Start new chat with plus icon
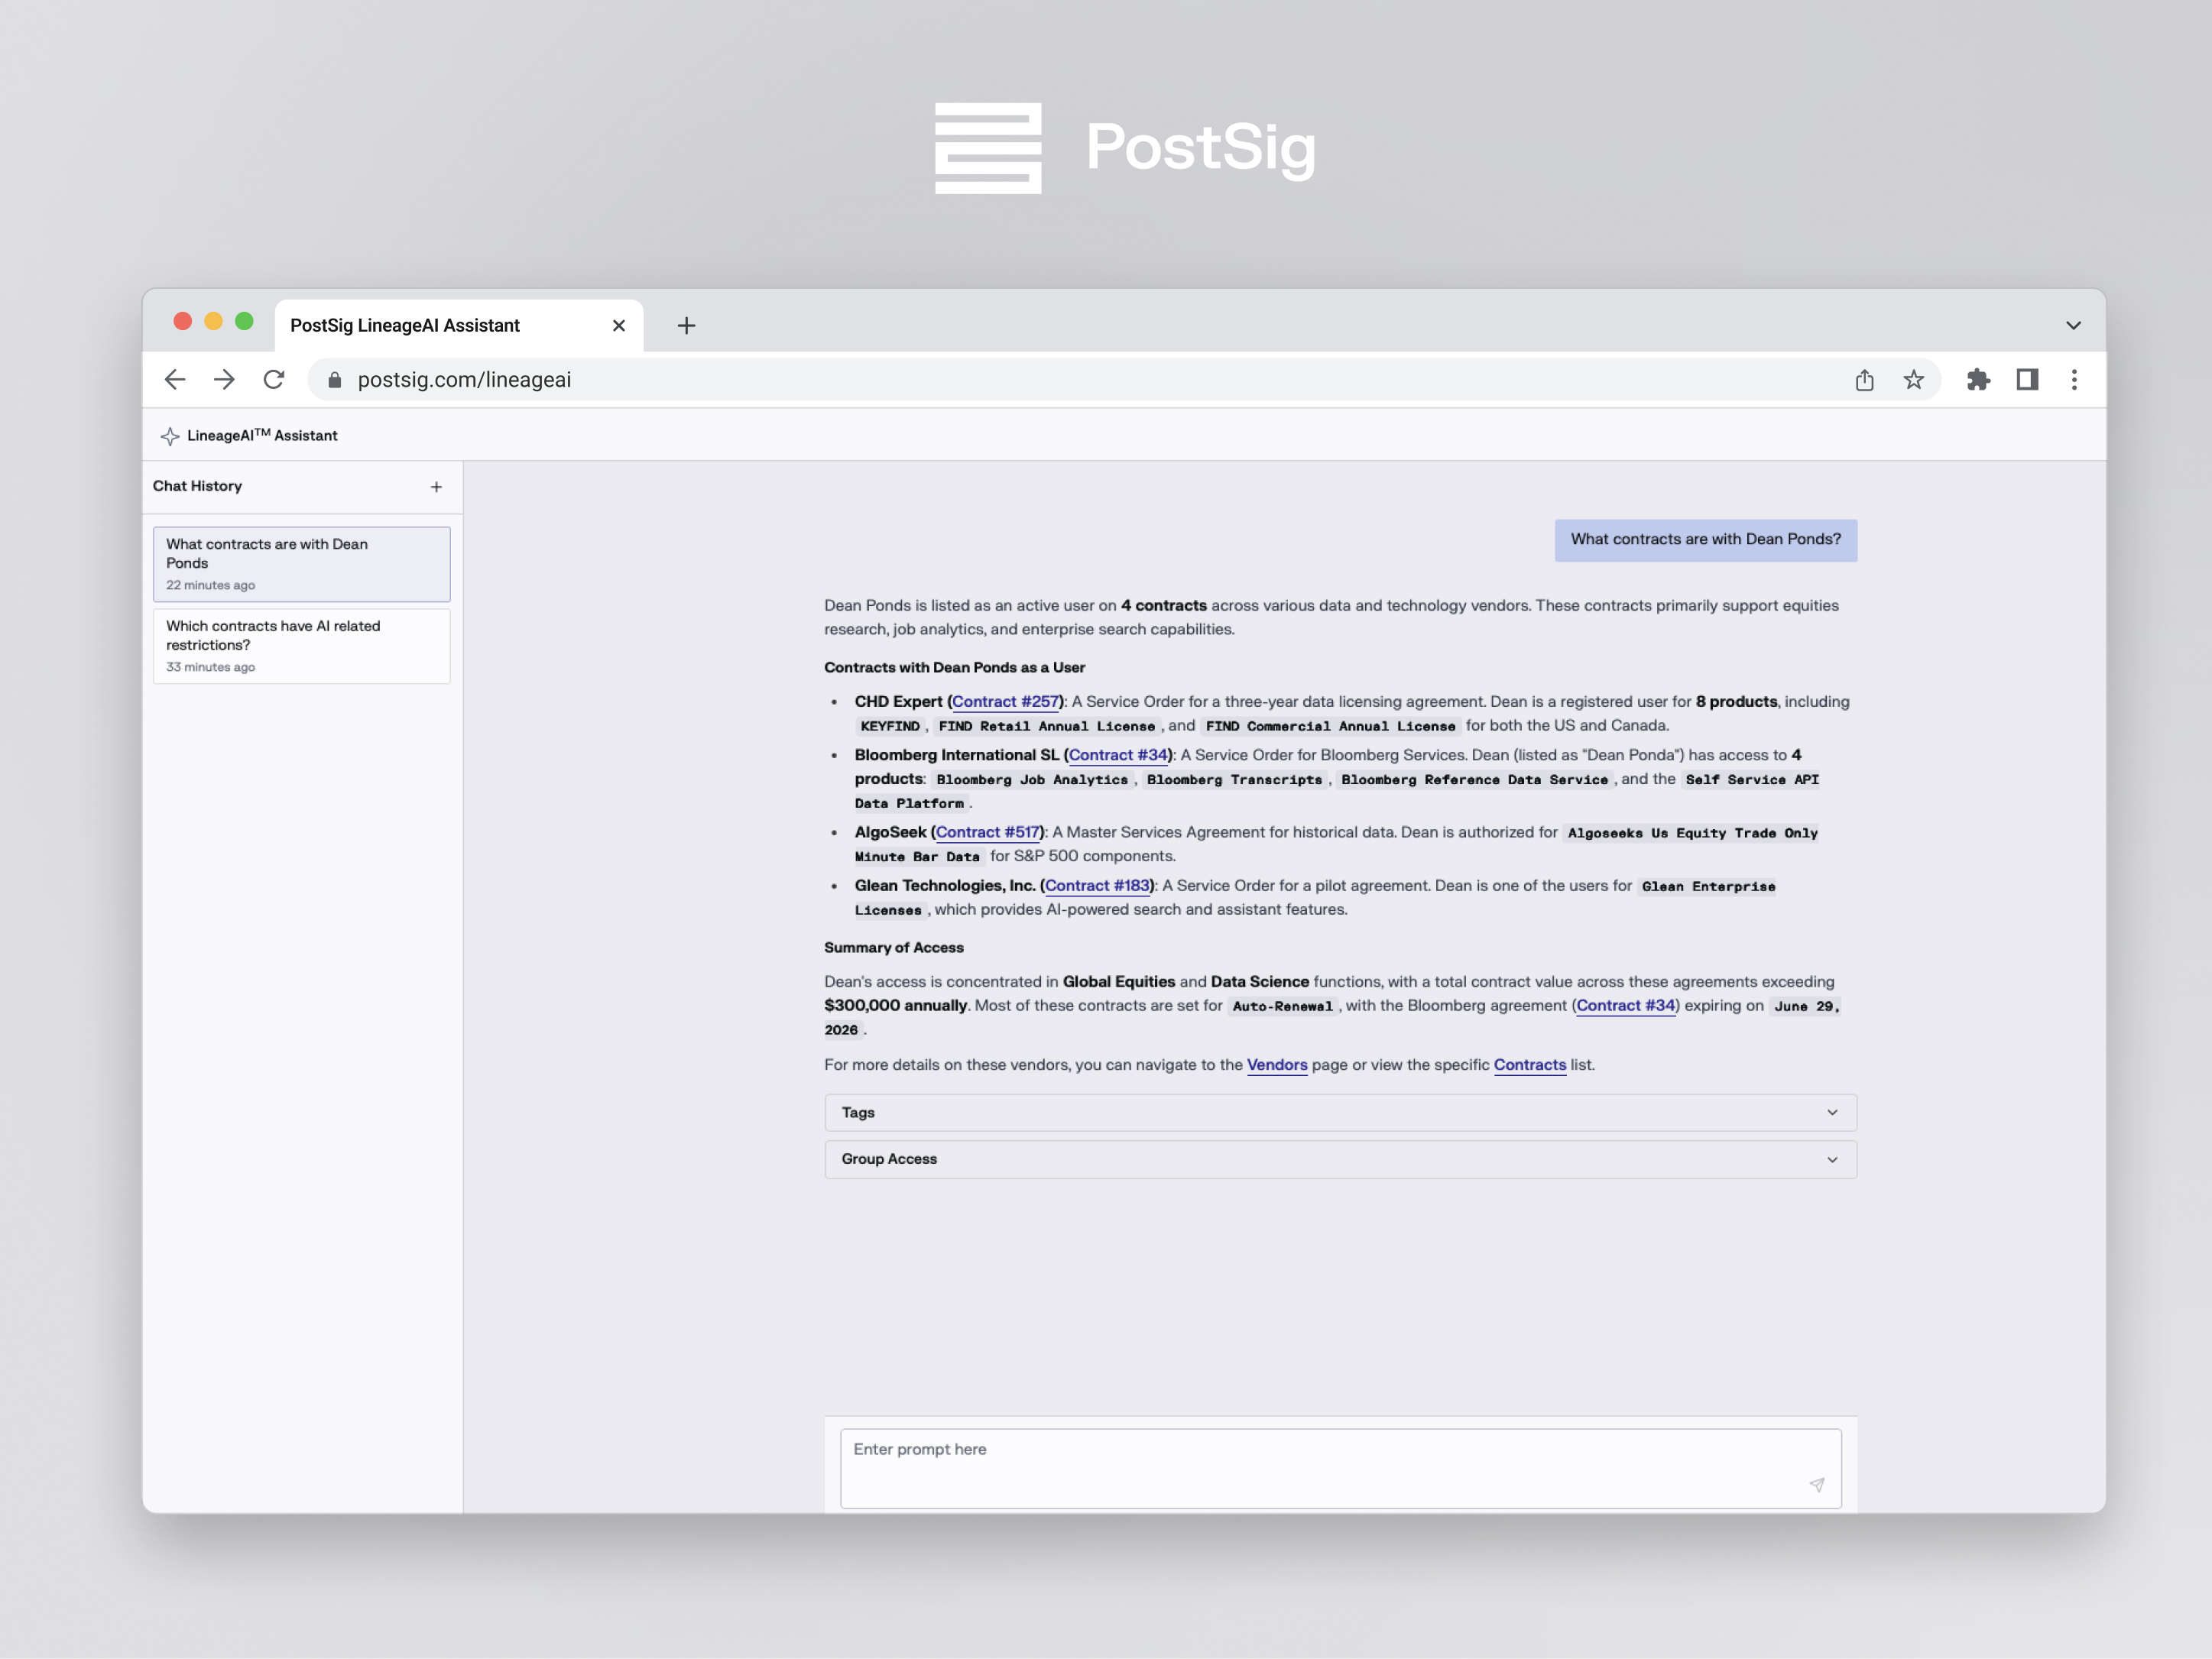 pyautogui.click(x=436, y=487)
